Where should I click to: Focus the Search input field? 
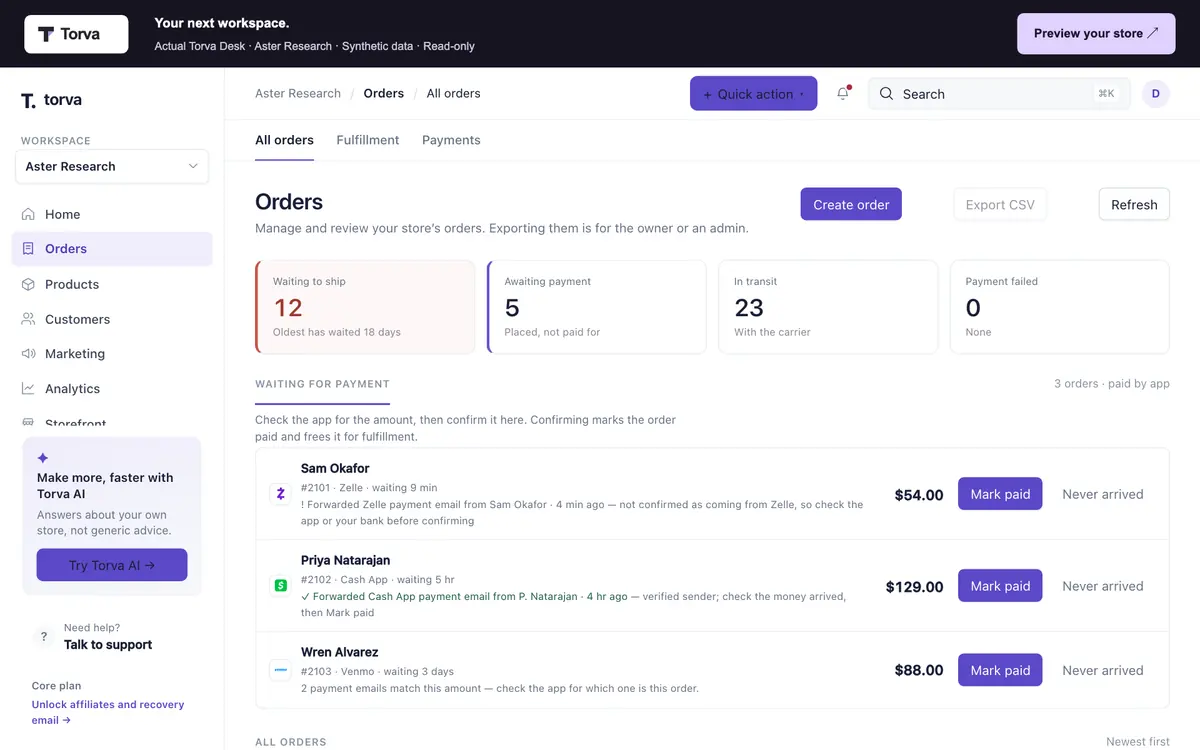point(999,94)
